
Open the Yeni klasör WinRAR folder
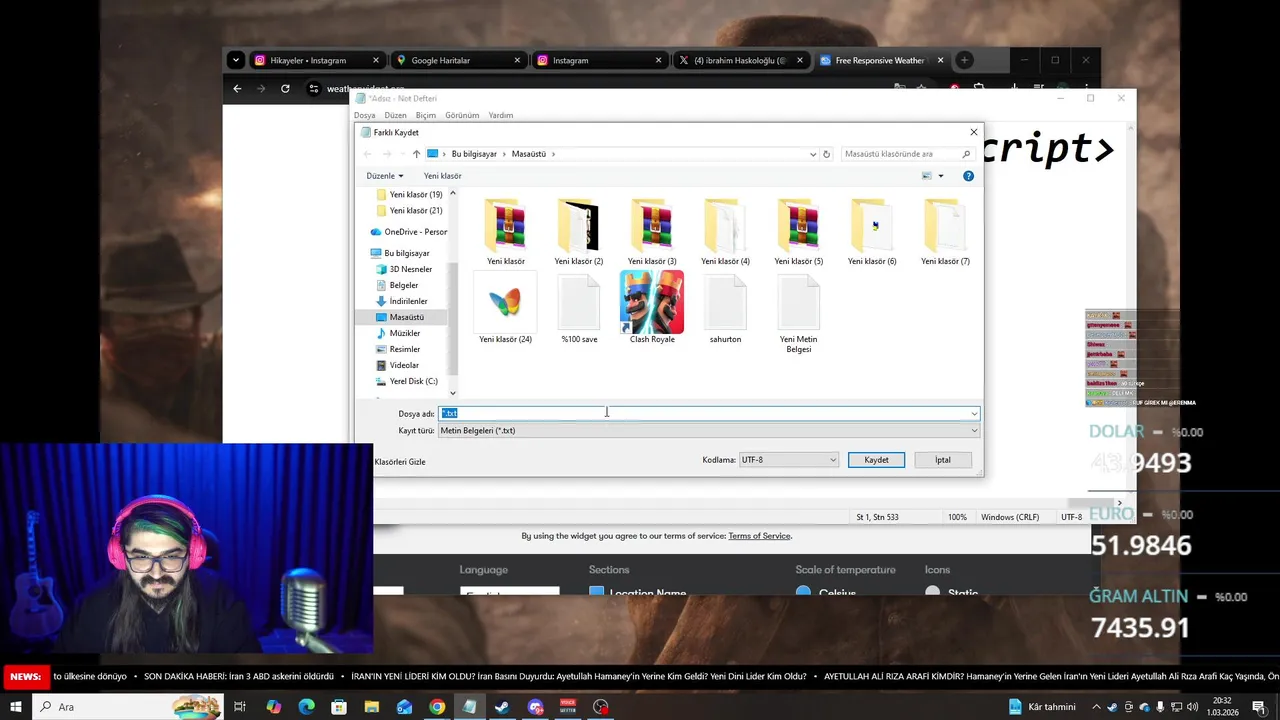(505, 231)
